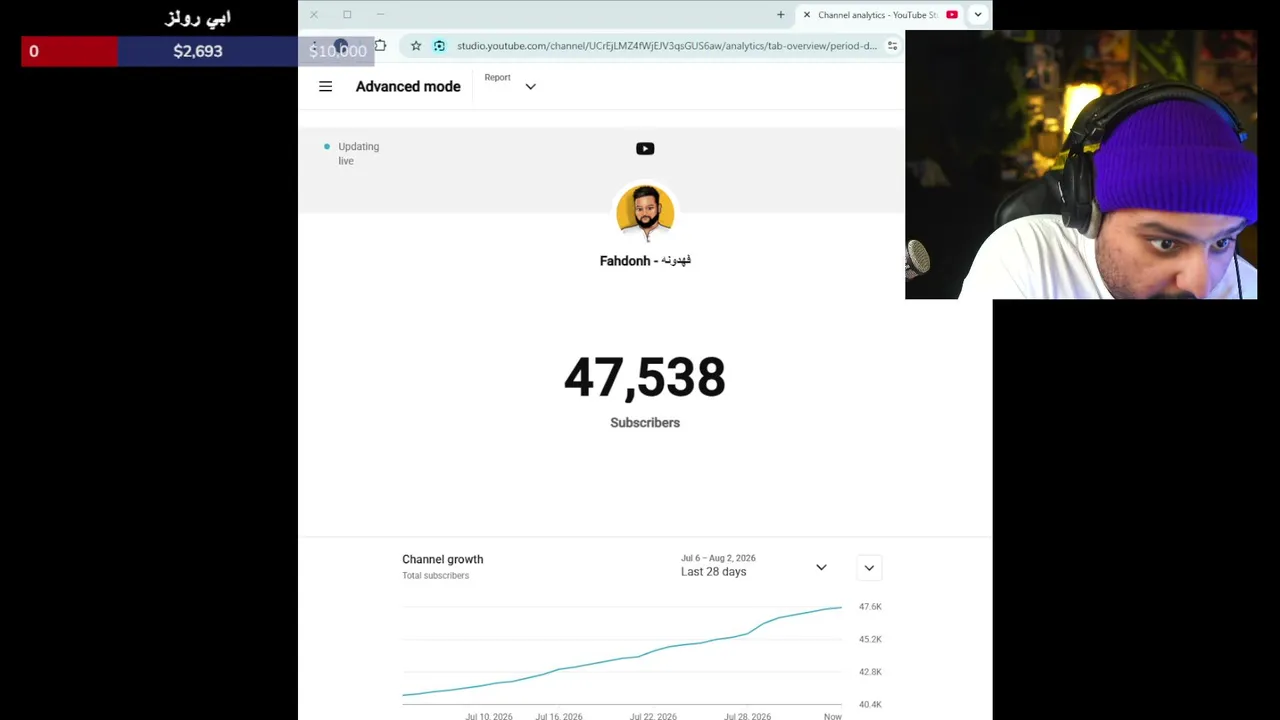Open the extensions puzzle icon in the browser toolbar
Screen dimensions: 1280x720
tap(380, 46)
